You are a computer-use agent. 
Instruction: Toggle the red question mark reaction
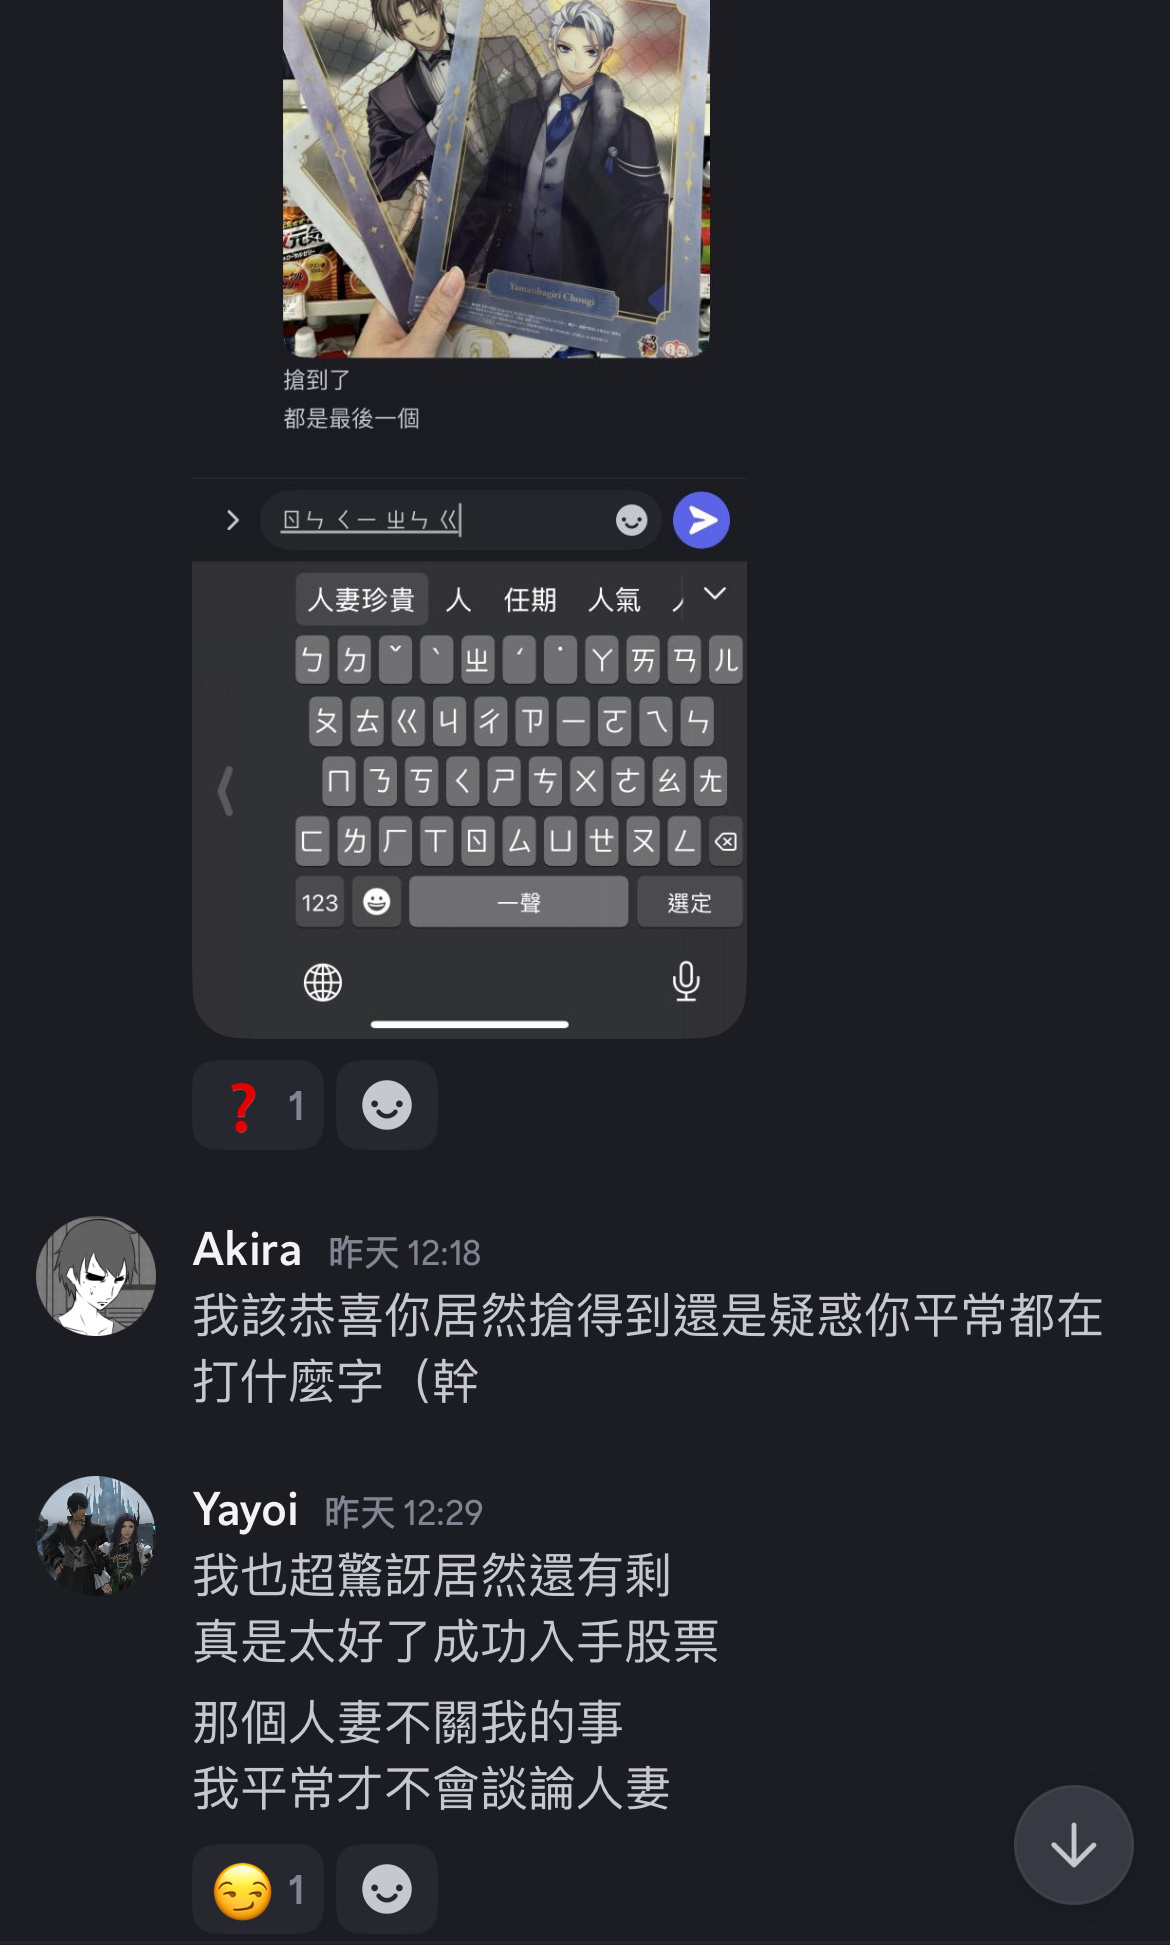pos(258,1105)
